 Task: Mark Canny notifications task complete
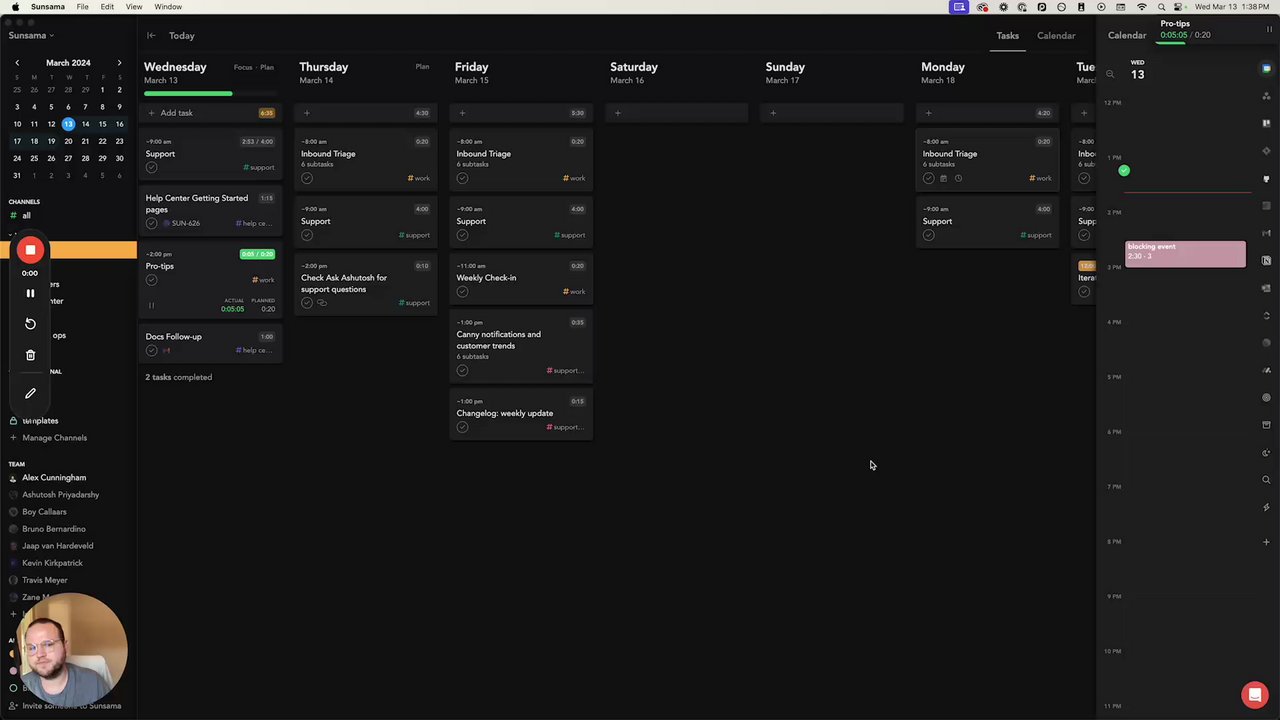click(462, 370)
